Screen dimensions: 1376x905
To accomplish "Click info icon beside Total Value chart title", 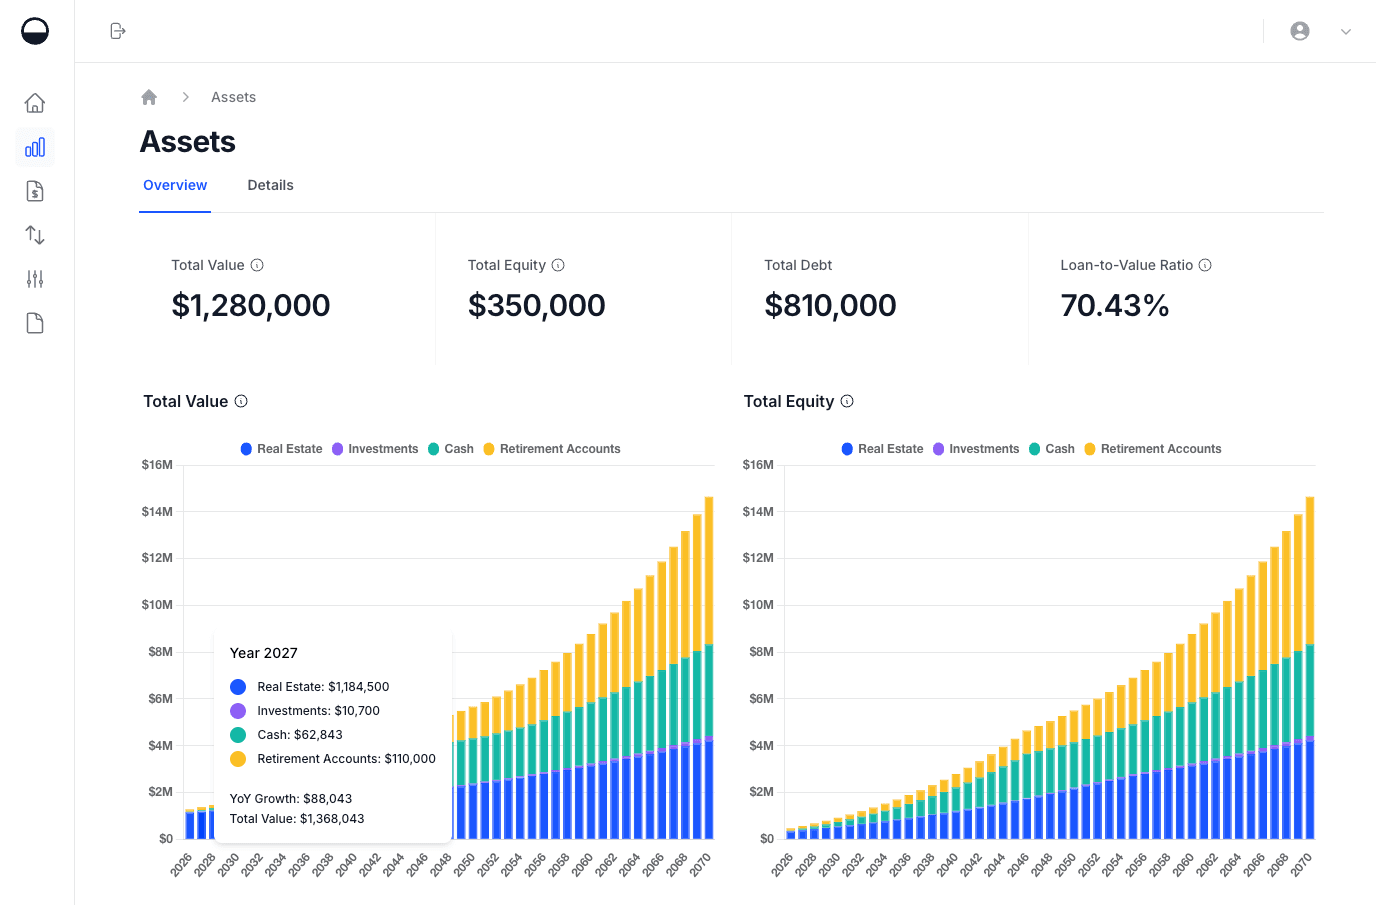I will [241, 401].
